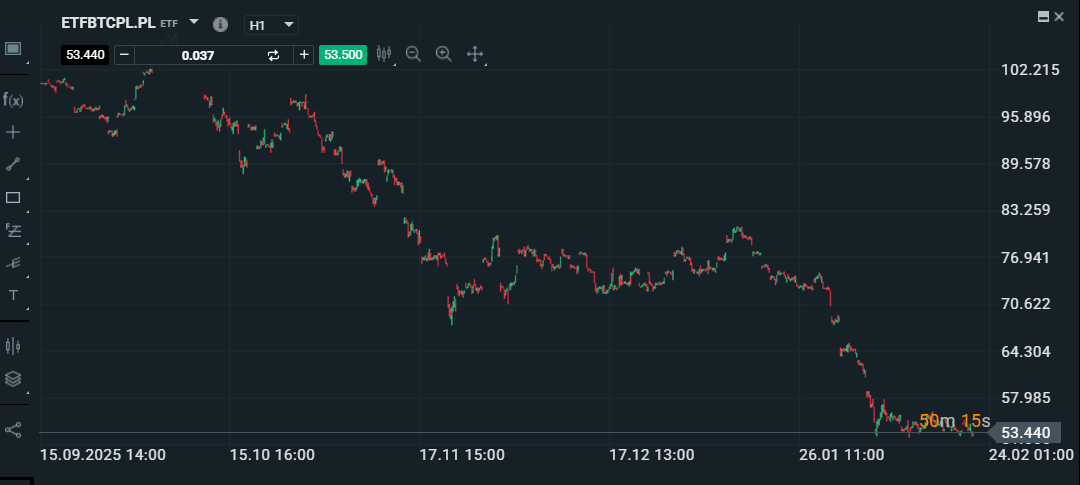Change chart type via candlestick toolbar icon
This screenshot has width=1080, height=485.
coord(384,54)
